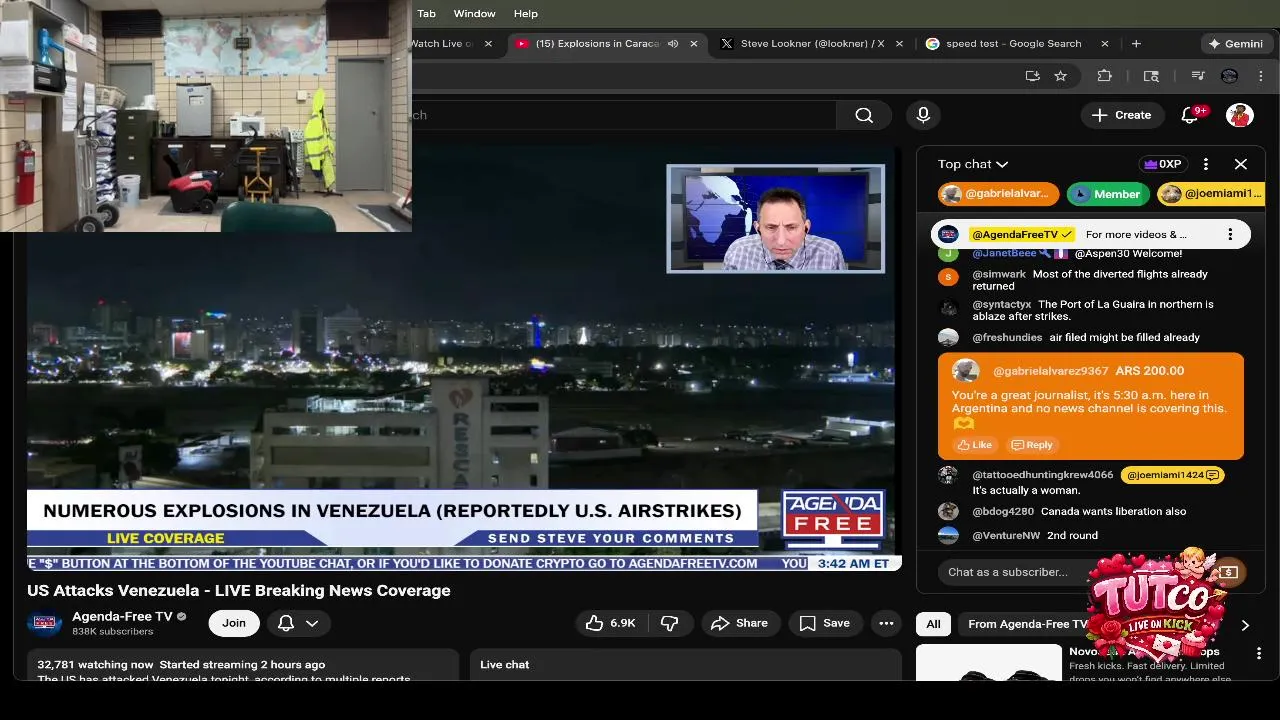Click the YouTube search magnifier button
This screenshot has height=720, width=1280.
(864, 115)
